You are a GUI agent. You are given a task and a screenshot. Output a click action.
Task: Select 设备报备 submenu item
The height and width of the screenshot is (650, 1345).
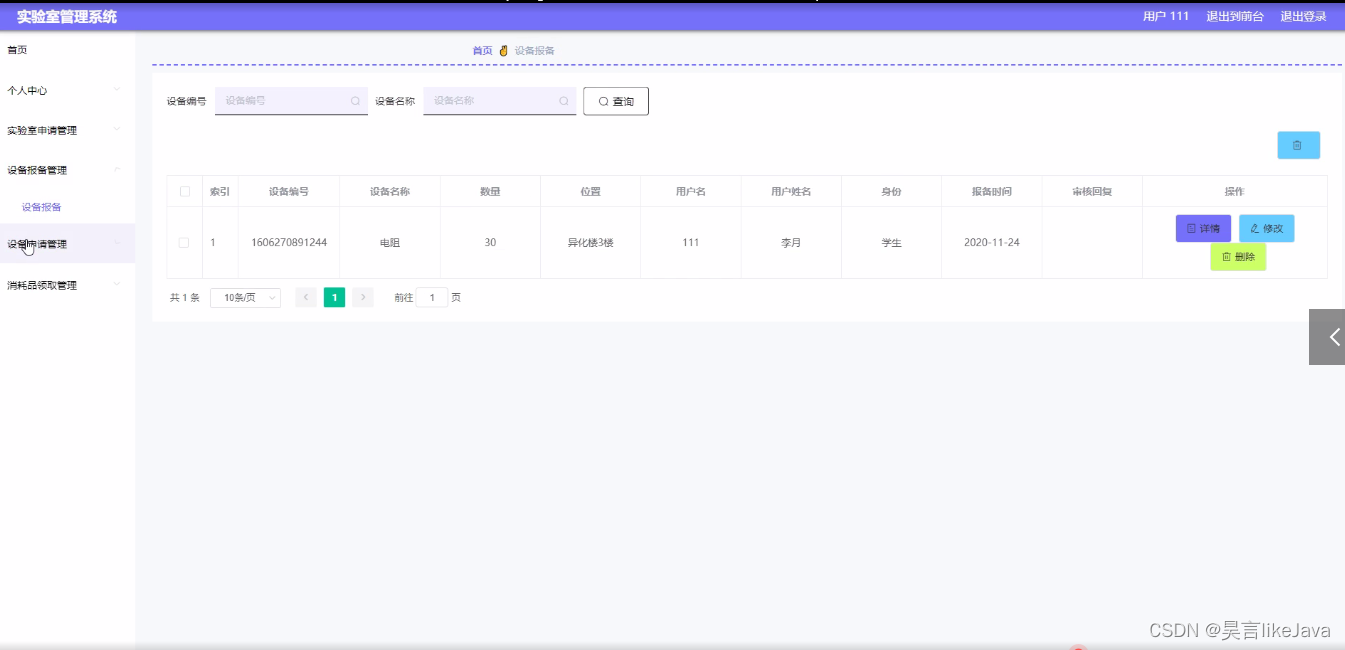pos(42,207)
